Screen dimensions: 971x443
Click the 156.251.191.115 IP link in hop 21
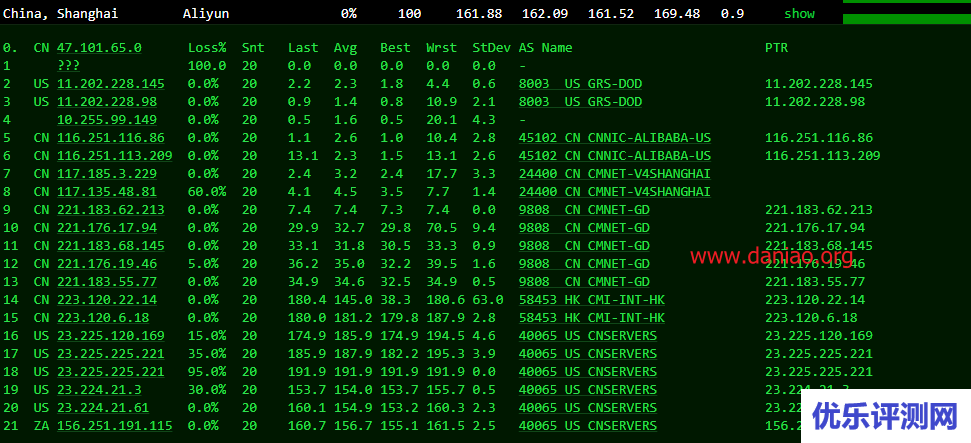[114, 426]
